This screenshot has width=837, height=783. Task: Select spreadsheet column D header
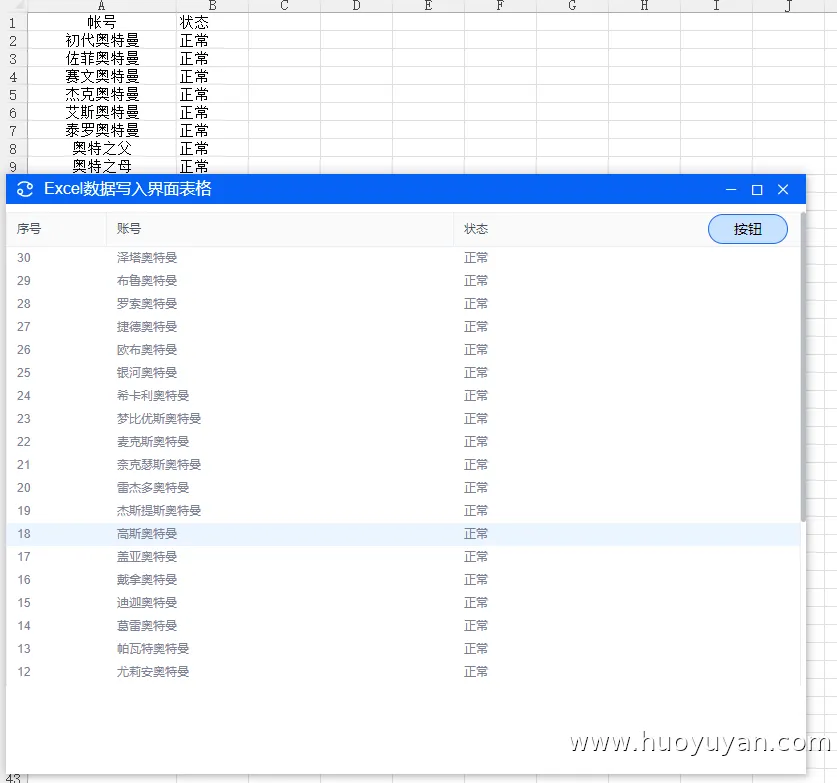pos(357,6)
